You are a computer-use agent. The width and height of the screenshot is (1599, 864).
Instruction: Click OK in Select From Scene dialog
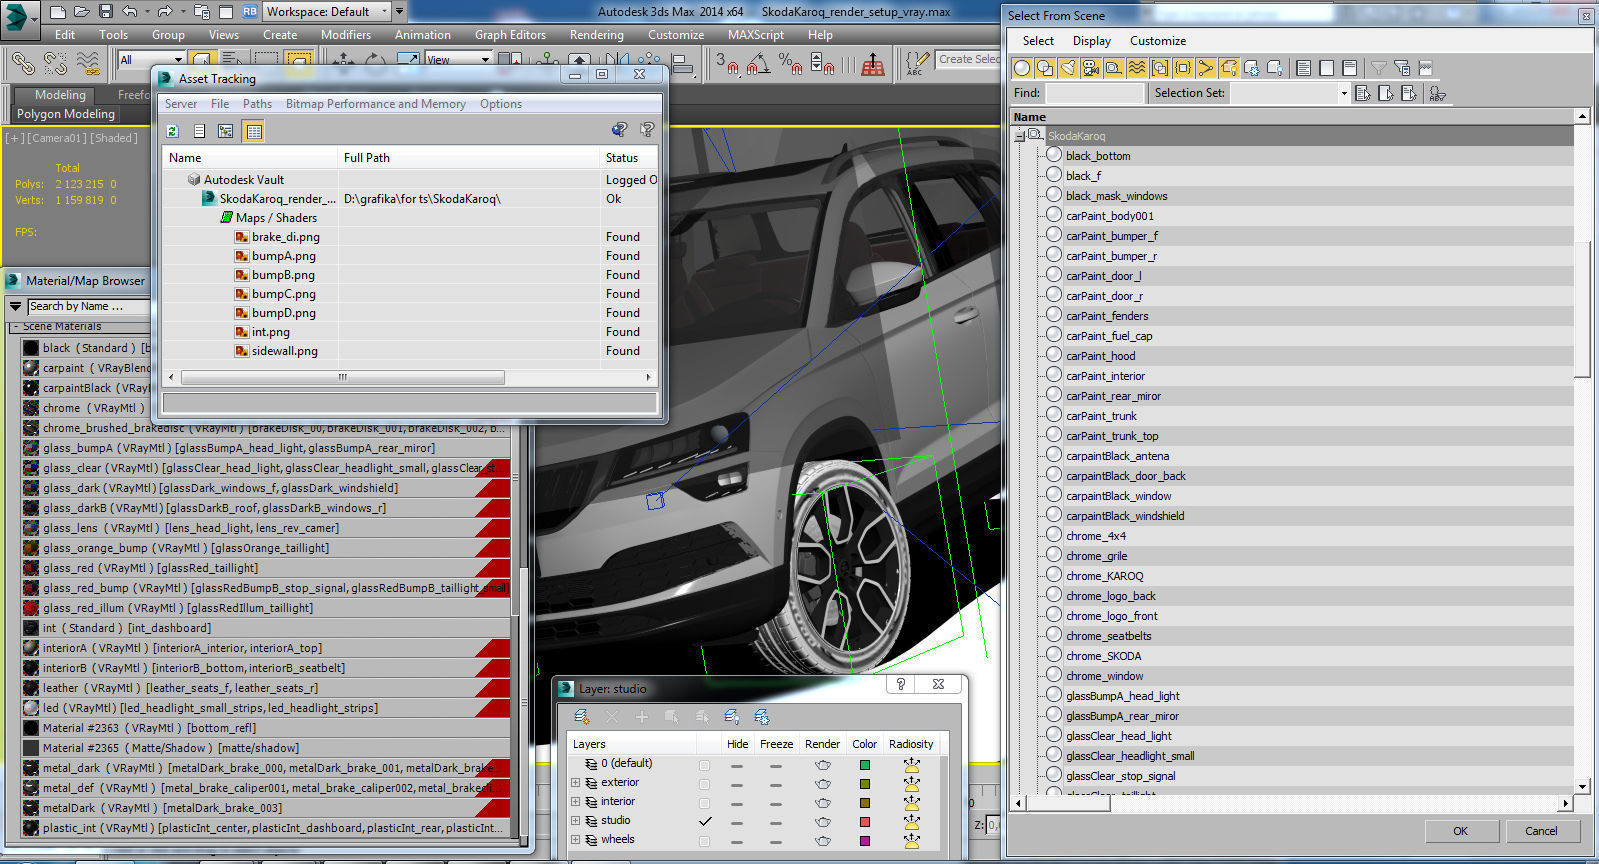point(1460,831)
